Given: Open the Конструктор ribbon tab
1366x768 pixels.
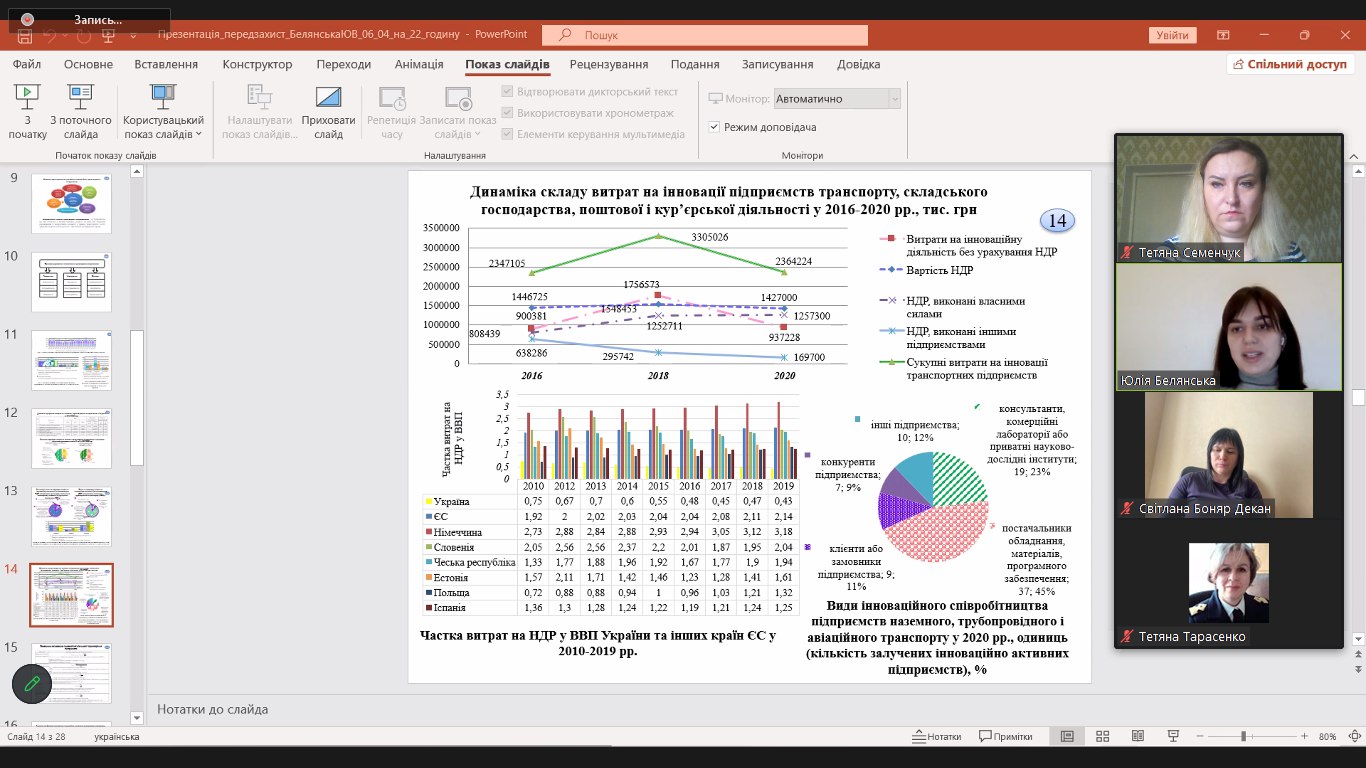Looking at the screenshot, I should click(x=257, y=64).
